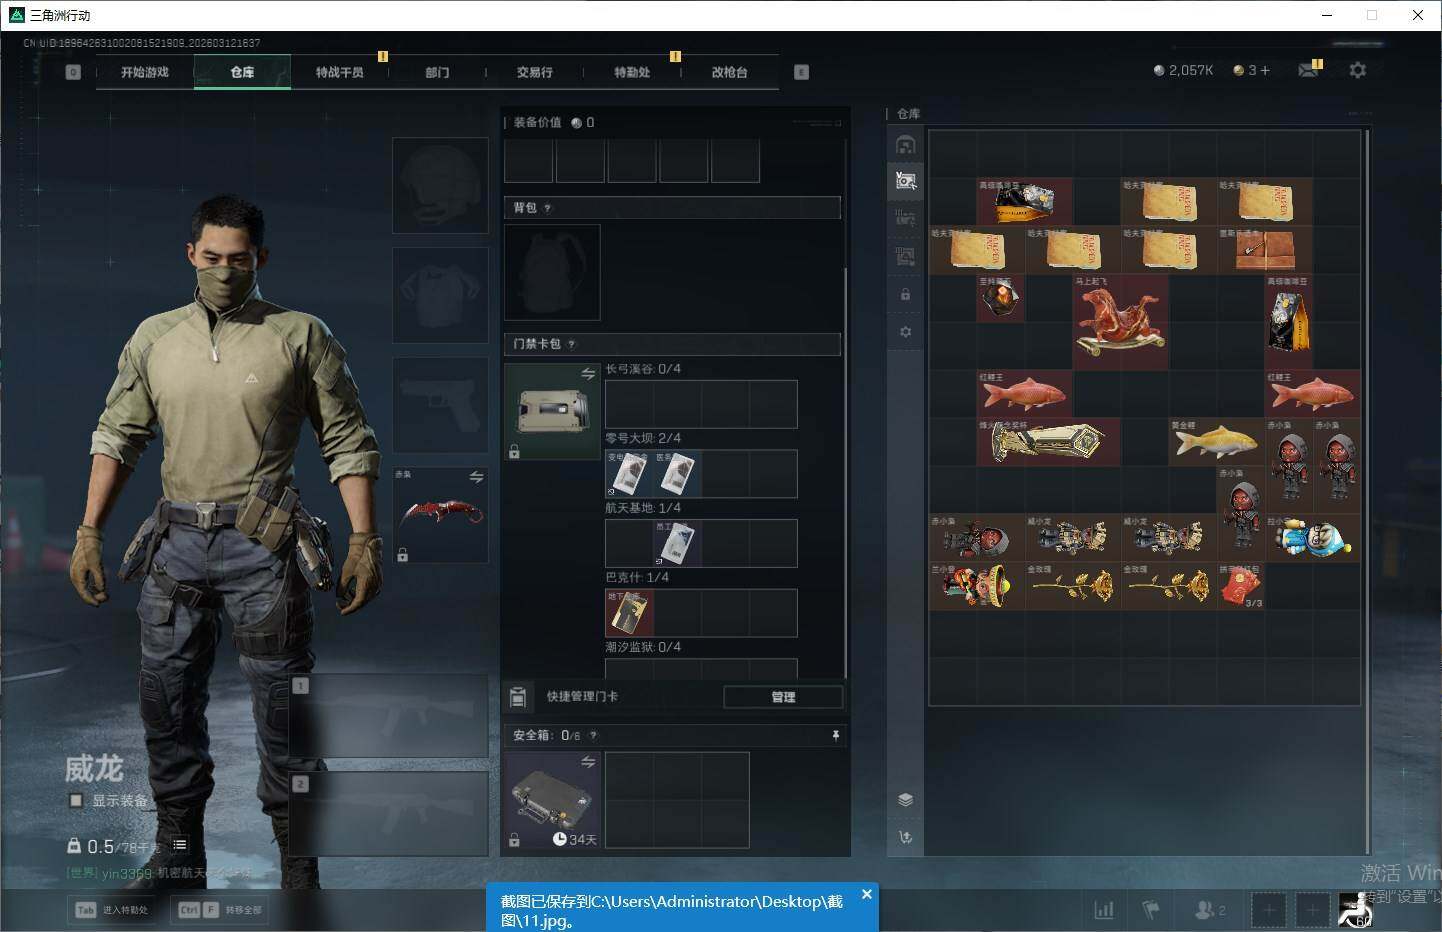Check the 2,057K currency balance
The image size is (1442, 932).
[x=1183, y=70]
